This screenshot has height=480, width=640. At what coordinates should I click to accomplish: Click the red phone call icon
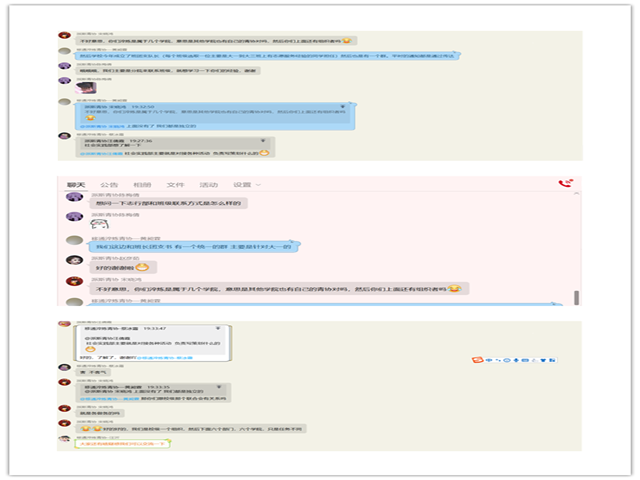click(564, 184)
